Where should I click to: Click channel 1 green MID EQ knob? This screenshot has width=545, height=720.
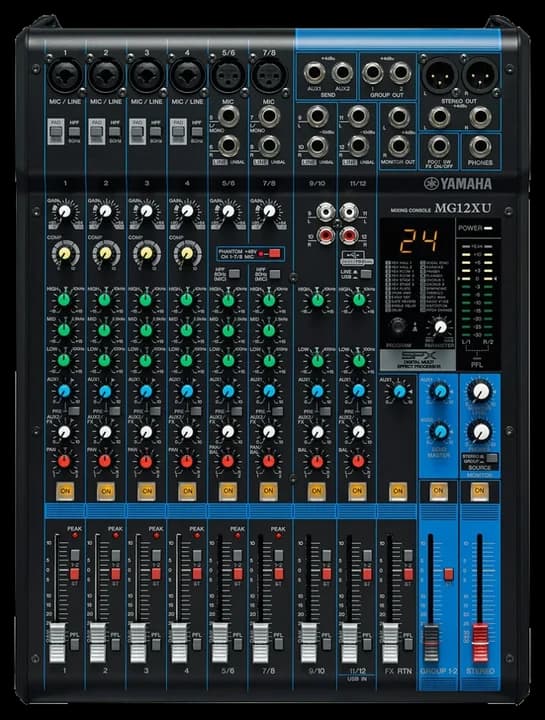pyautogui.click(x=64, y=330)
